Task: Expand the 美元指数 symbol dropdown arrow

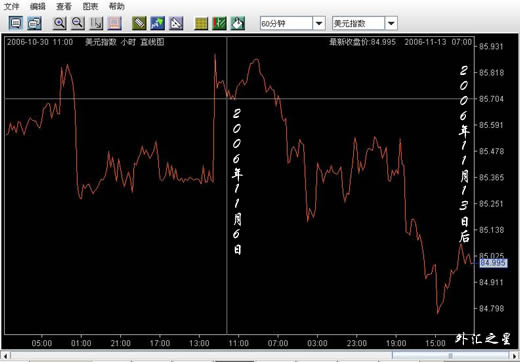Action: point(391,23)
